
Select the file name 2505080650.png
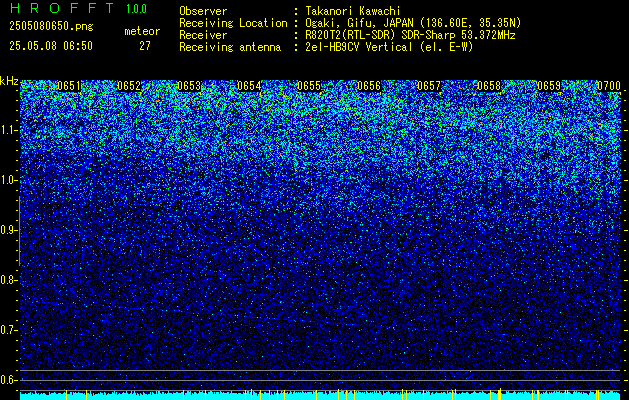(x=51, y=27)
